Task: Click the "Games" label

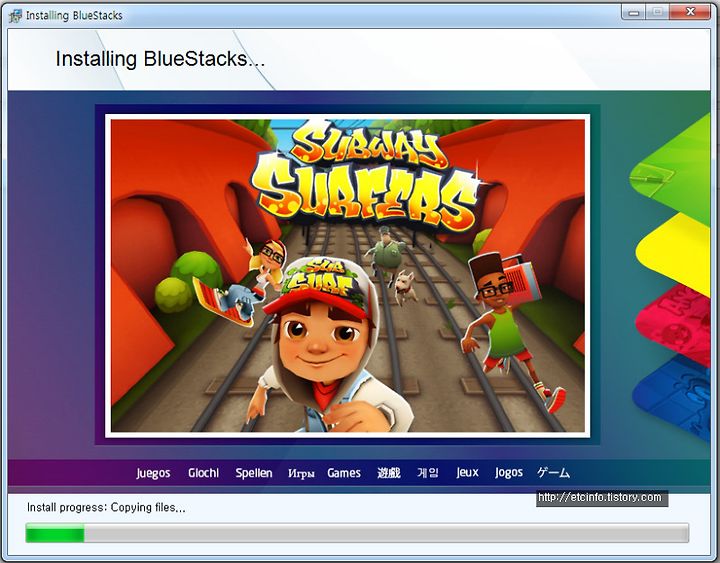Action: [x=343, y=473]
